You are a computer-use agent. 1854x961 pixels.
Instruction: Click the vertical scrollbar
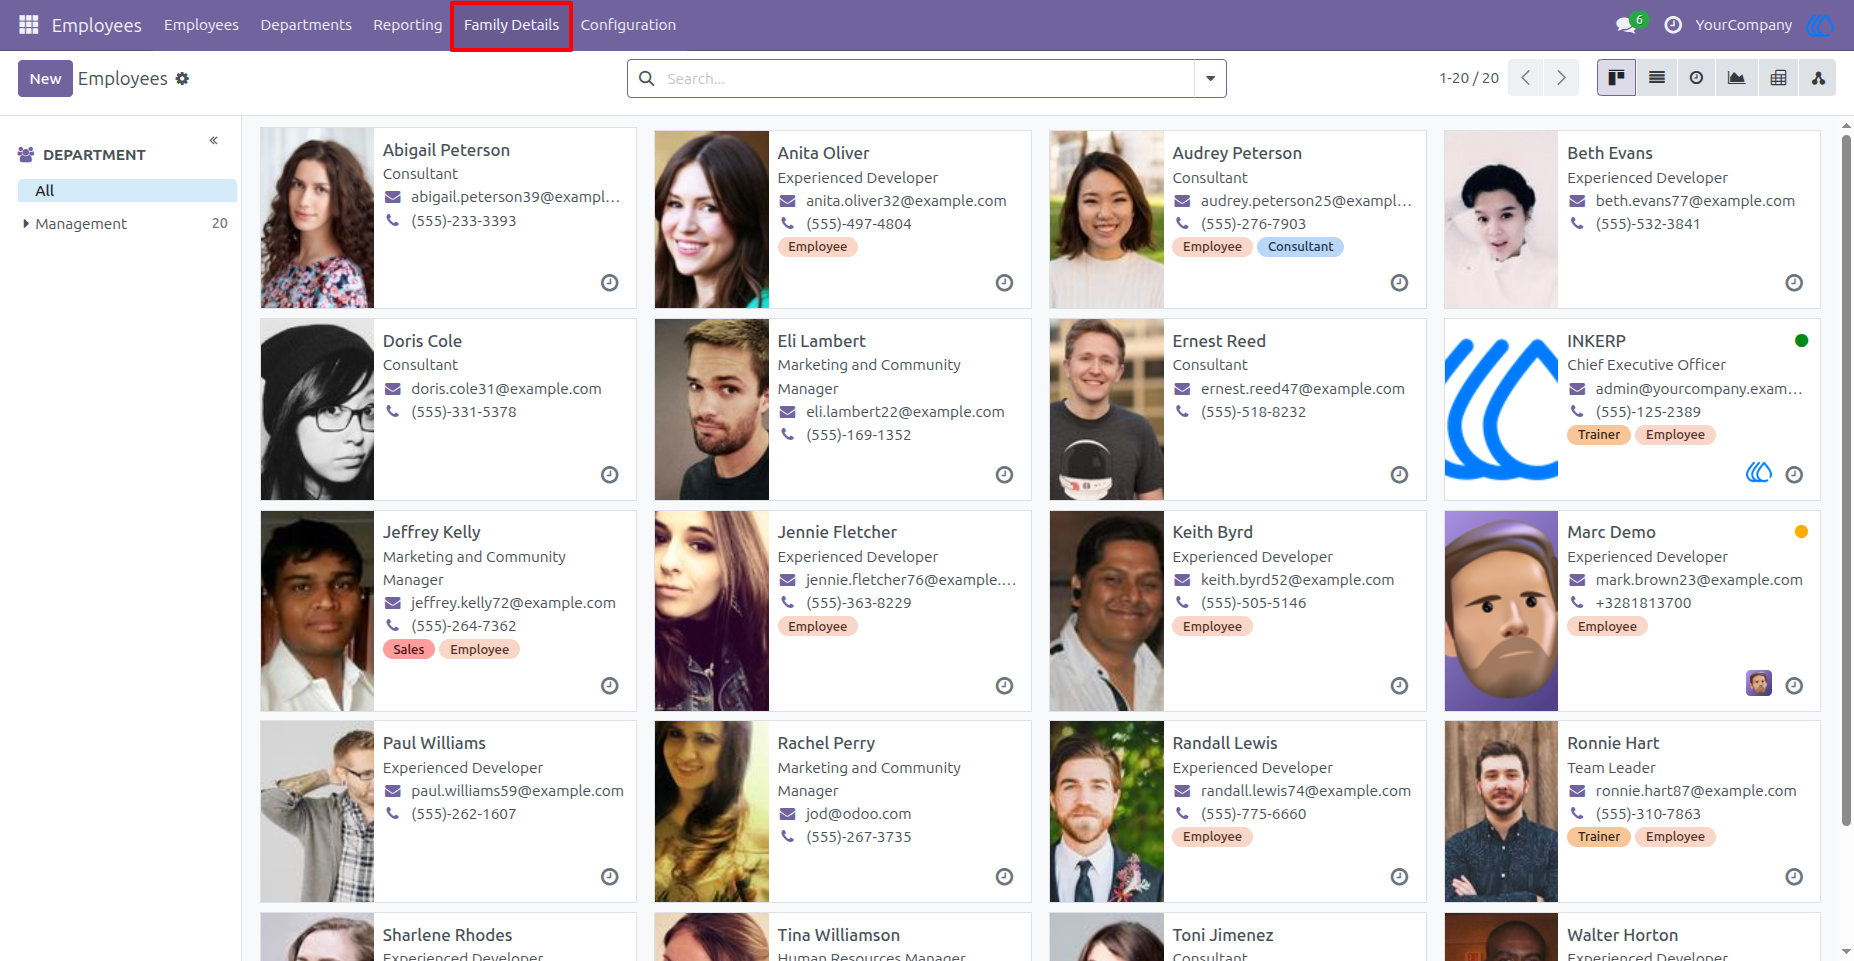point(1846,480)
